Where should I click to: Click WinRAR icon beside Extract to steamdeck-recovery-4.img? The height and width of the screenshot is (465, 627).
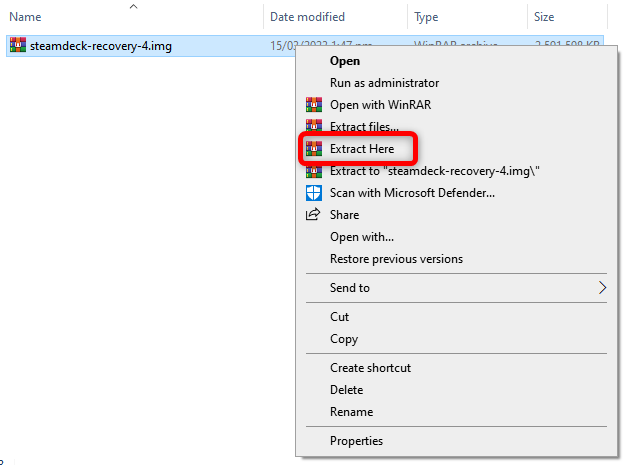tap(312, 171)
